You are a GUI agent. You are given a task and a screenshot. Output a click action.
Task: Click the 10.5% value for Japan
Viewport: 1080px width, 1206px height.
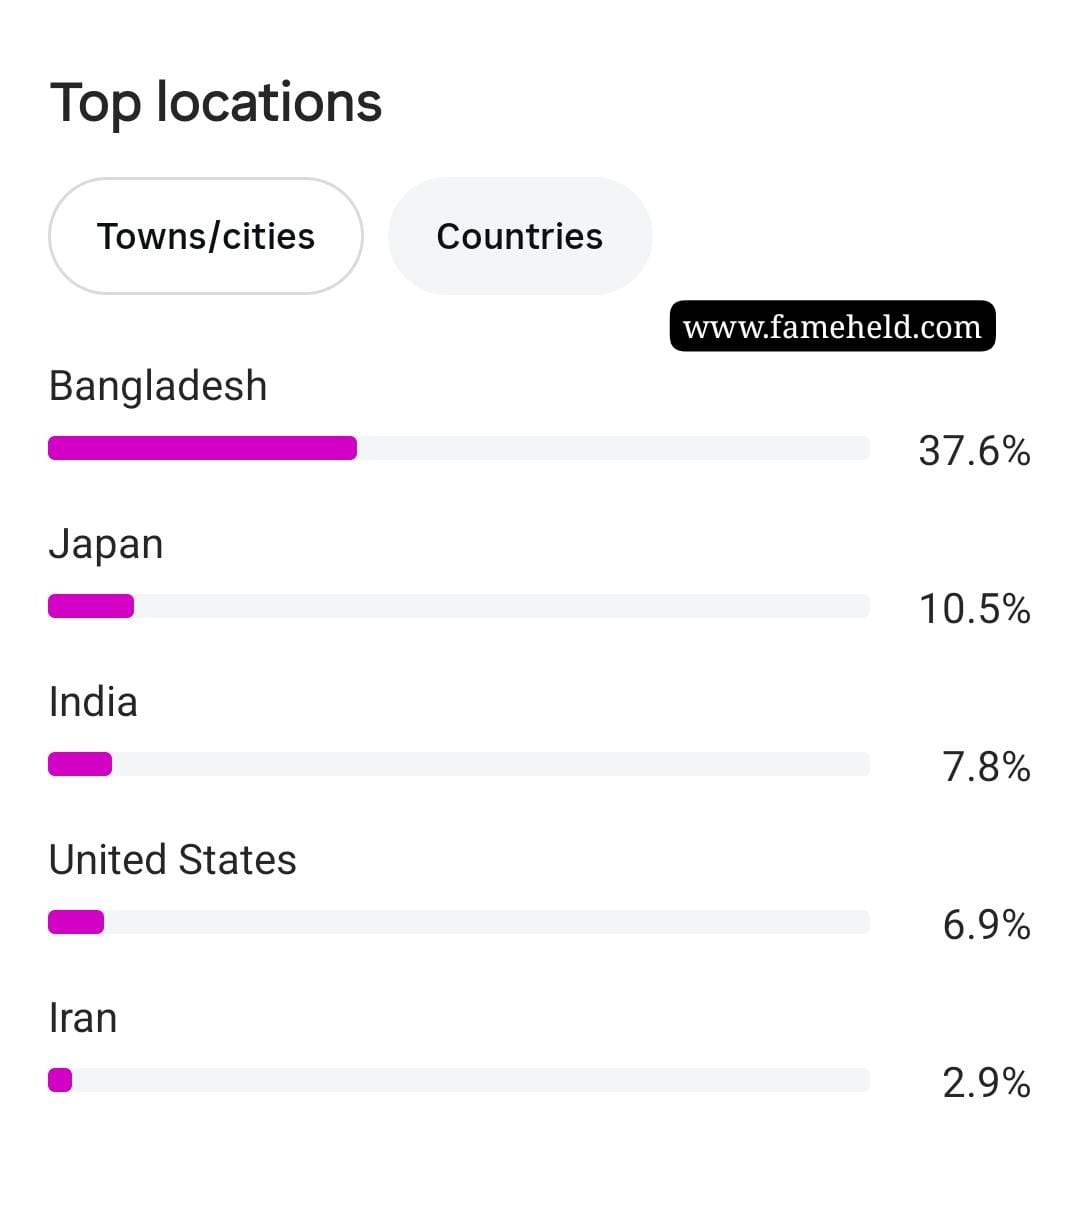[x=974, y=609]
